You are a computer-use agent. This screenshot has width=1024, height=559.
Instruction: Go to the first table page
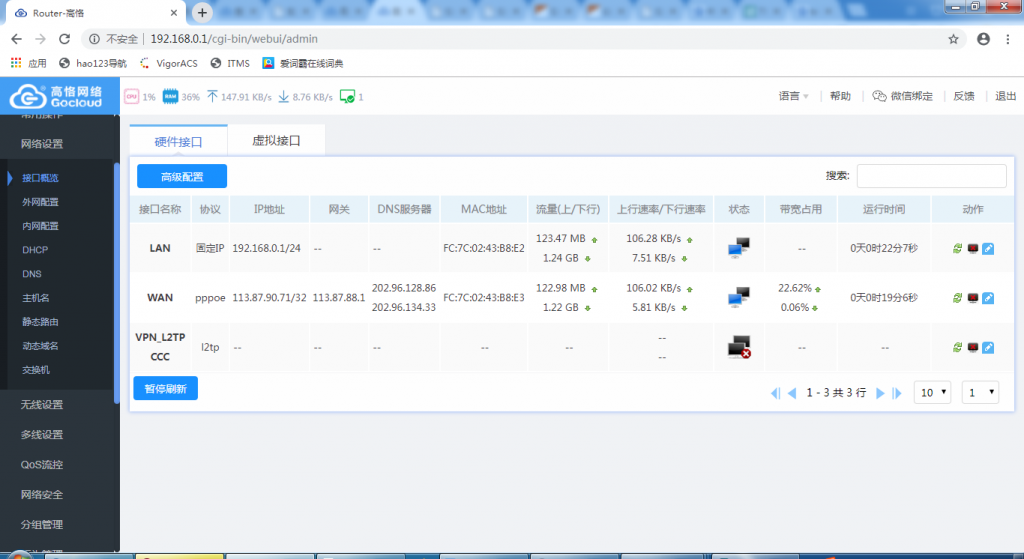775,393
